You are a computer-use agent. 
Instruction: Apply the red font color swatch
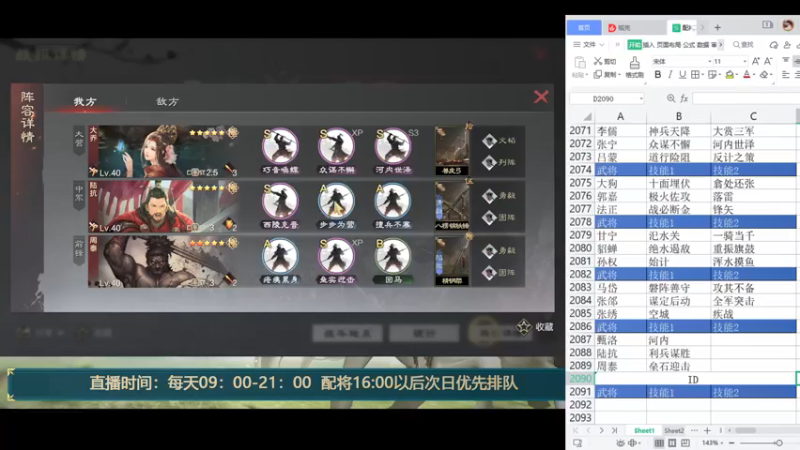(746, 75)
